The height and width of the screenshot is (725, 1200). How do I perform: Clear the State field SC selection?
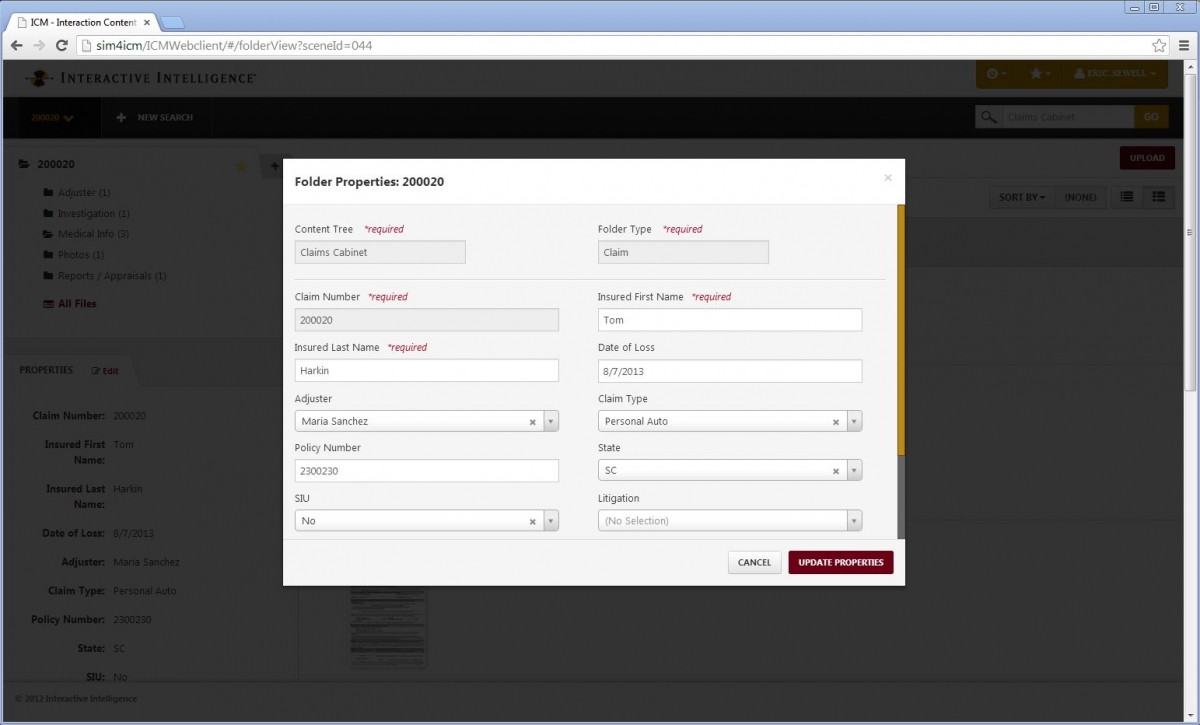pos(836,471)
